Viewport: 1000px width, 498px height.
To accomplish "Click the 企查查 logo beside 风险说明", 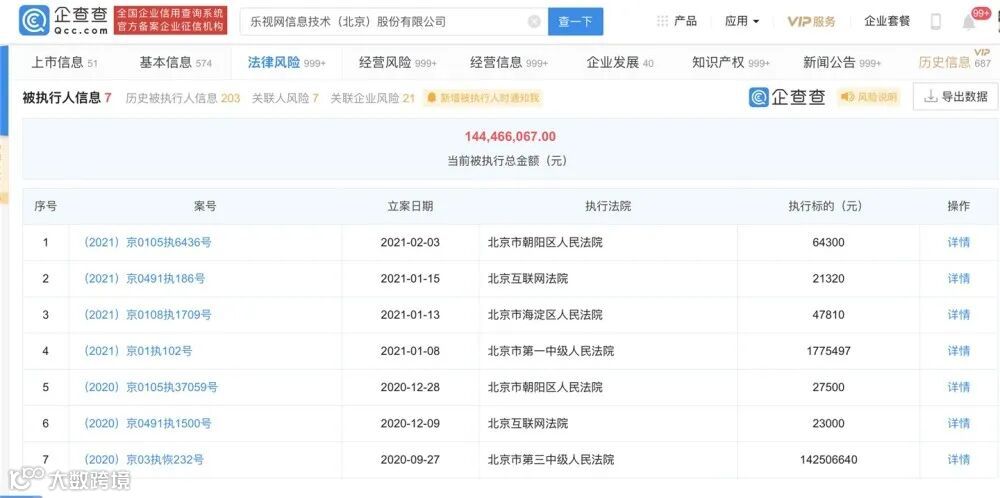I will (787, 97).
